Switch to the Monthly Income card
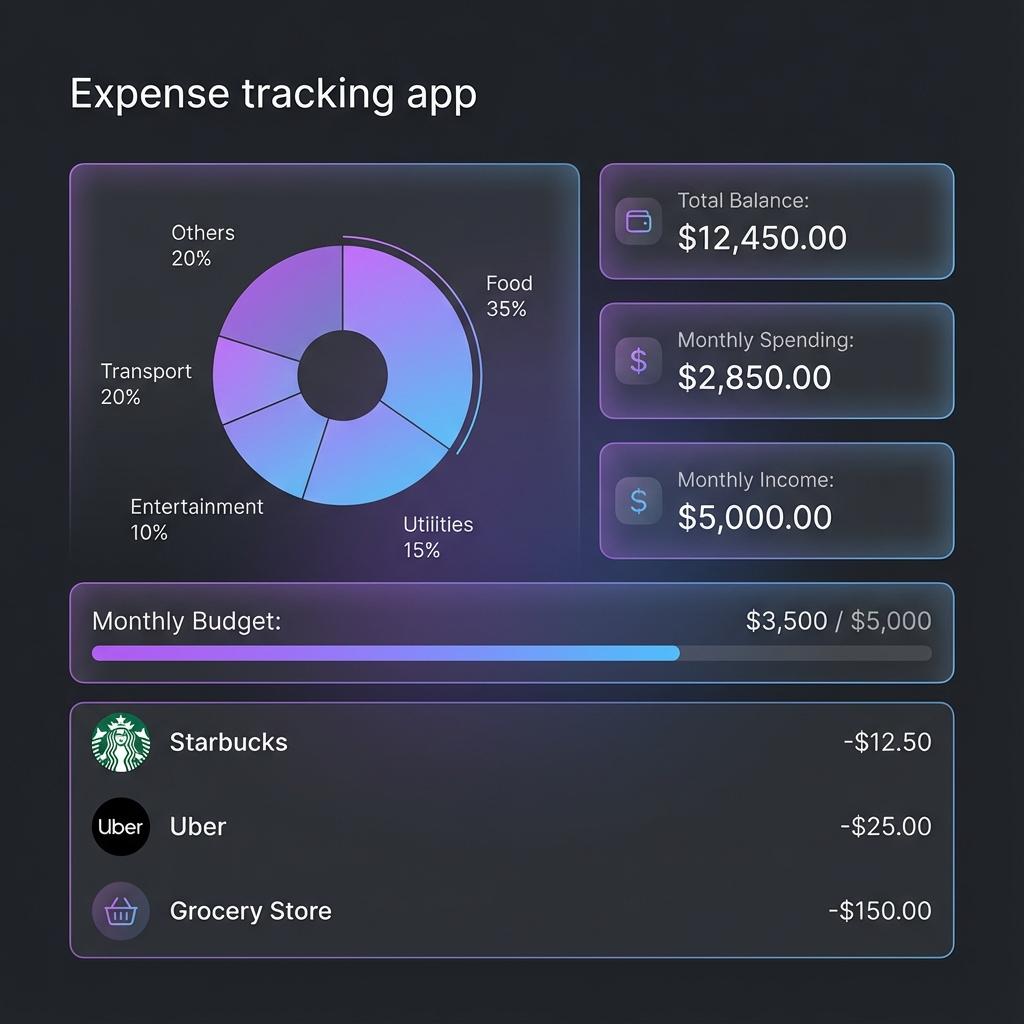1024x1024 pixels. pyautogui.click(x=777, y=500)
